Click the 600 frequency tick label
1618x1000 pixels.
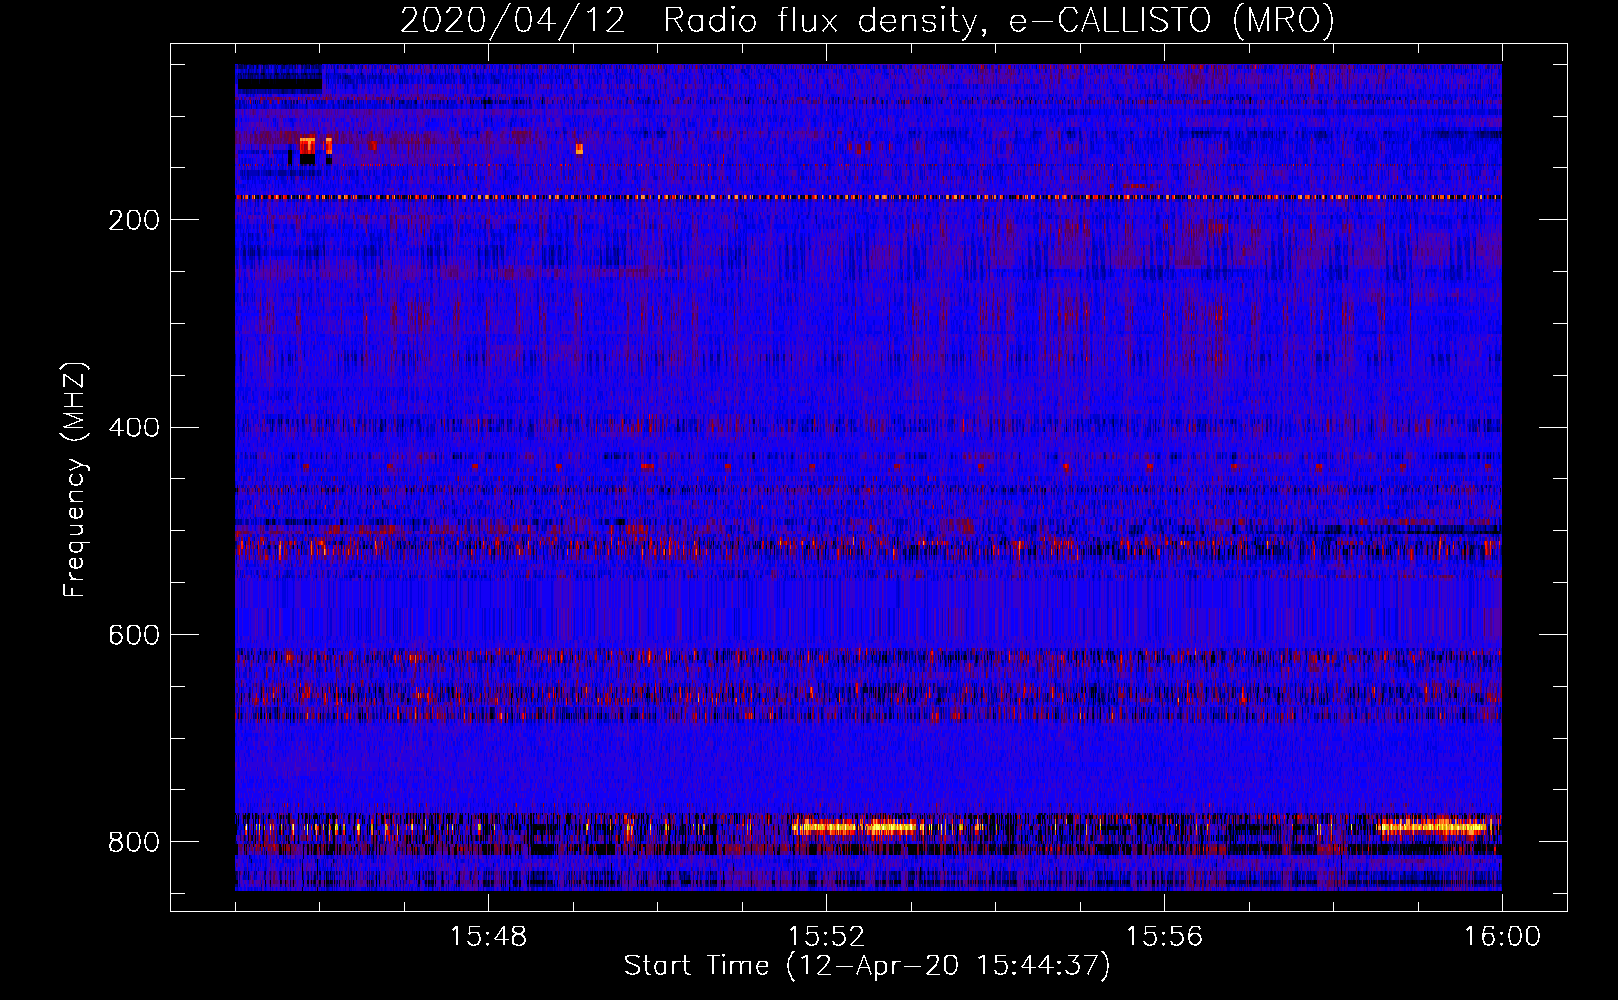pos(134,636)
